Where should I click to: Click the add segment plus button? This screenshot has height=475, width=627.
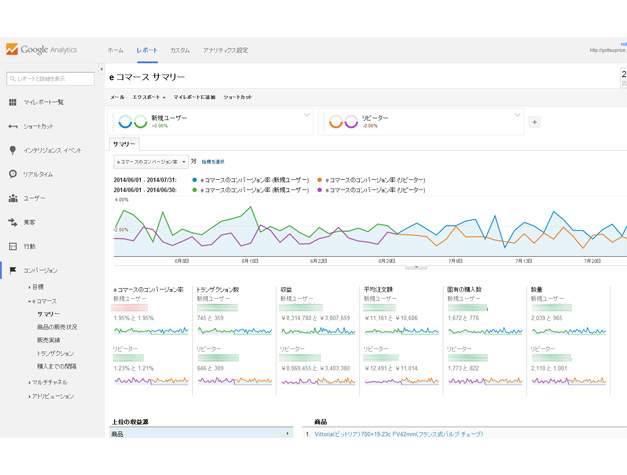(x=535, y=122)
